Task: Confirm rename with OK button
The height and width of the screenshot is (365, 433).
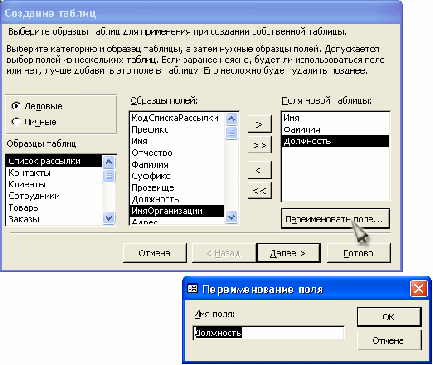Action: 389,316
